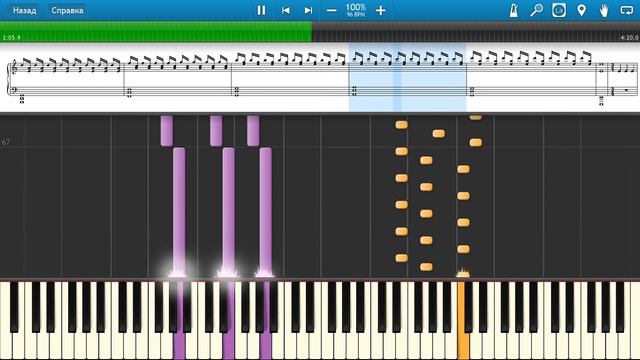The image size is (640, 360).
Task: Pause the song playback
Action: 261,10
